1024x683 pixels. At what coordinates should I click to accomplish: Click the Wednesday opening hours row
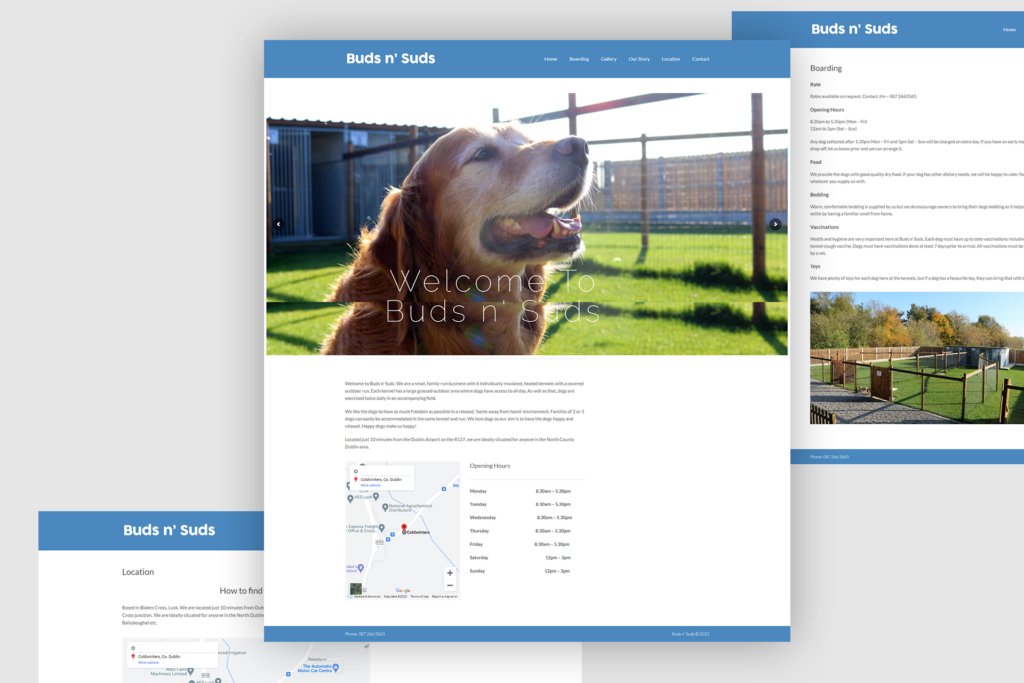[520, 518]
